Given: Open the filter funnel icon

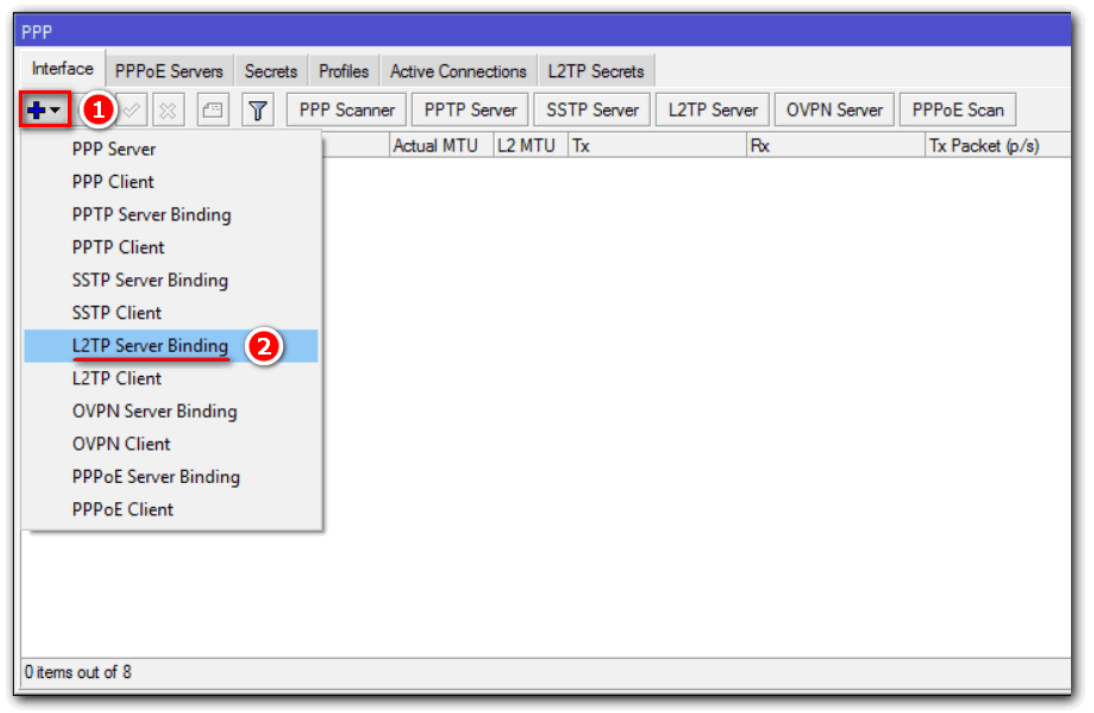Looking at the screenshot, I should click(x=258, y=110).
